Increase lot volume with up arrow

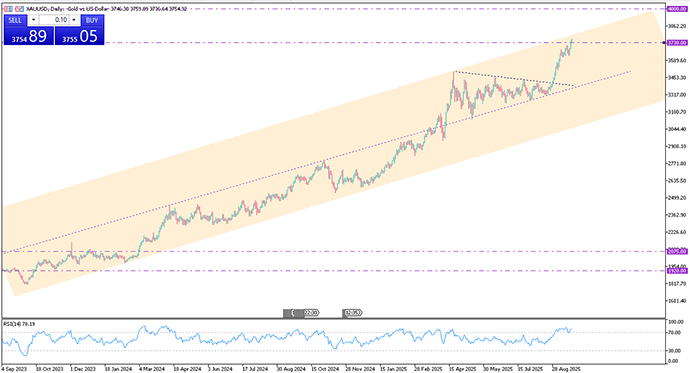[74, 20]
